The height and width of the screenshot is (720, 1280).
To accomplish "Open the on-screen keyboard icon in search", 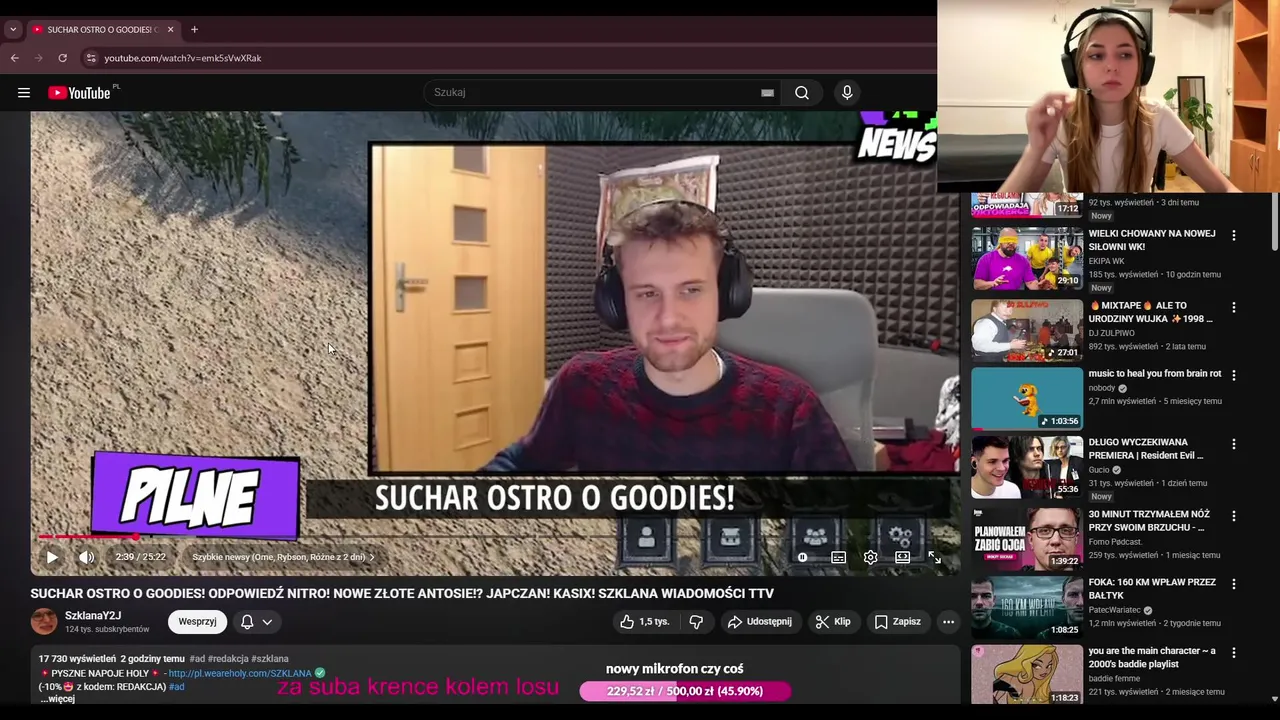I will tap(767, 93).
